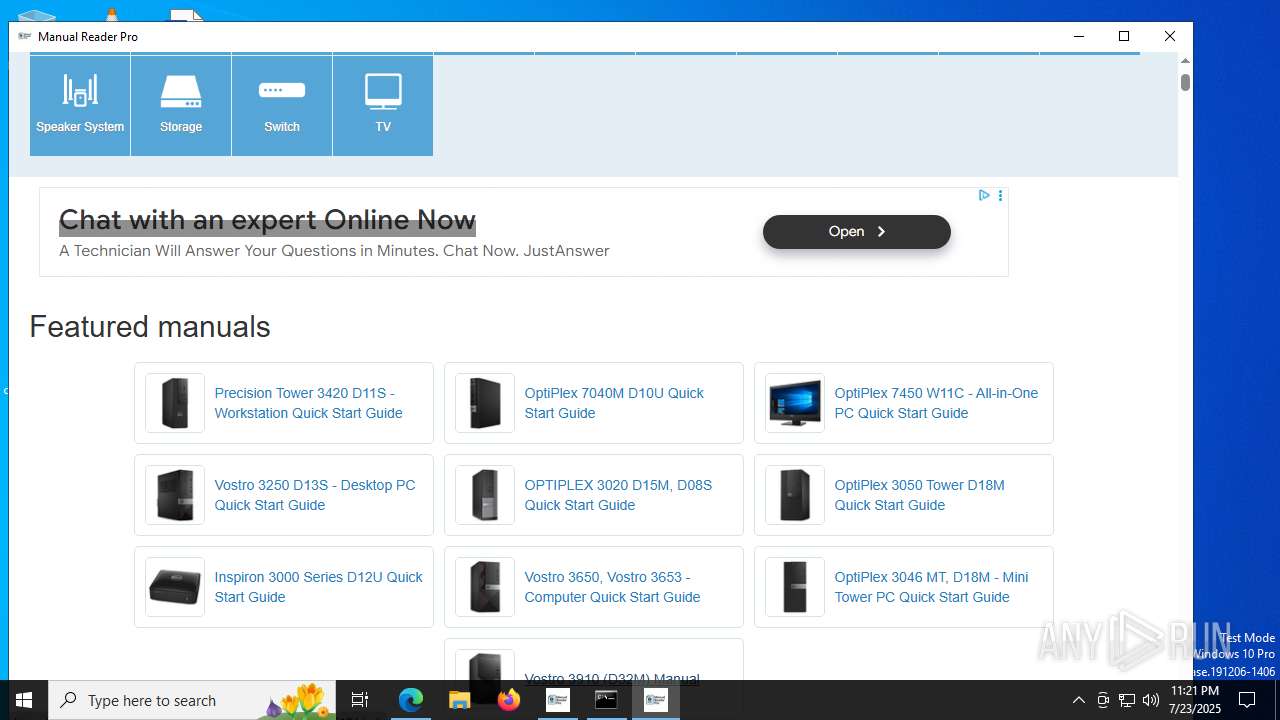Open the Windows Start menu
This screenshot has width=1280, height=720.
(x=24, y=700)
